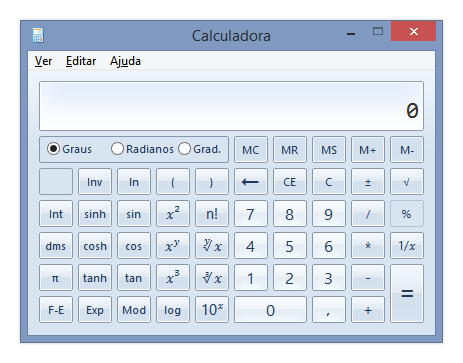This screenshot has width=463, height=363.
Task: Click the x to the y power key
Action: (x=173, y=246)
